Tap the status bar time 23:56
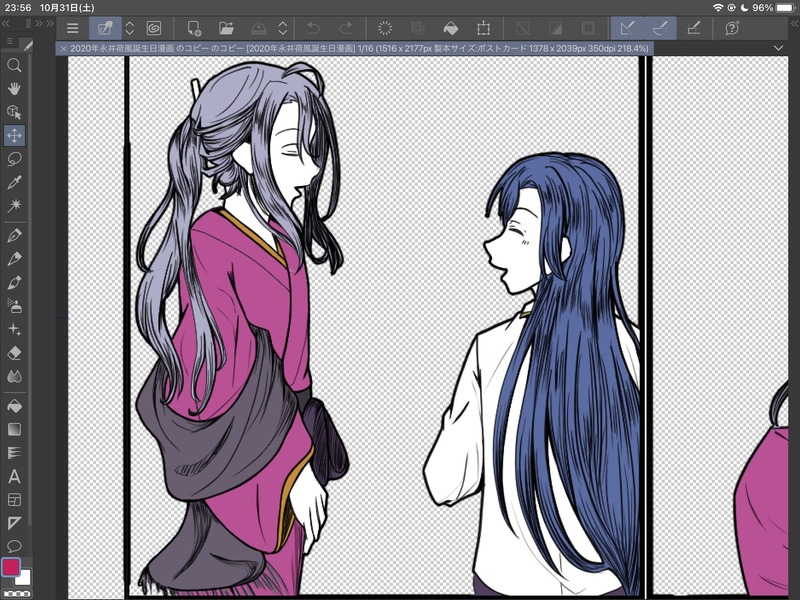Image resolution: width=800 pixels, height=600 pixels. coord(18,8)
